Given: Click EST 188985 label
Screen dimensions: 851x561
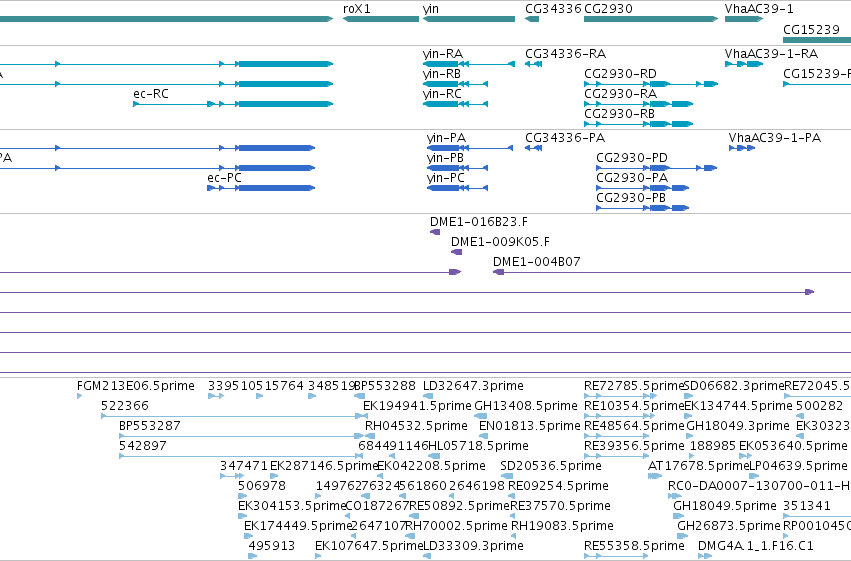Looking at the screenshot, I should click(x=713, y=446).
